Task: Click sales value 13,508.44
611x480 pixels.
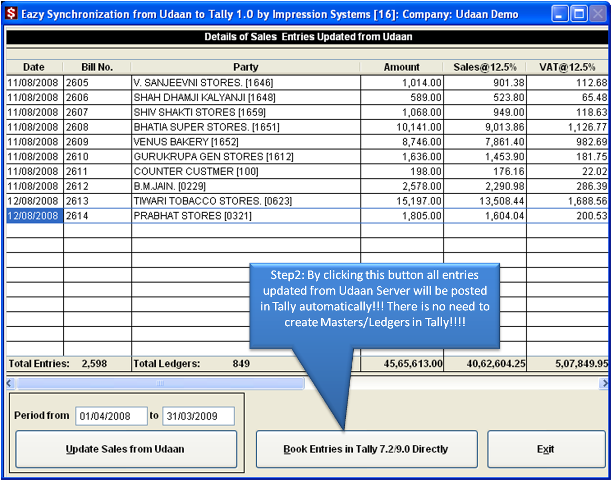Action: [485, 201]
